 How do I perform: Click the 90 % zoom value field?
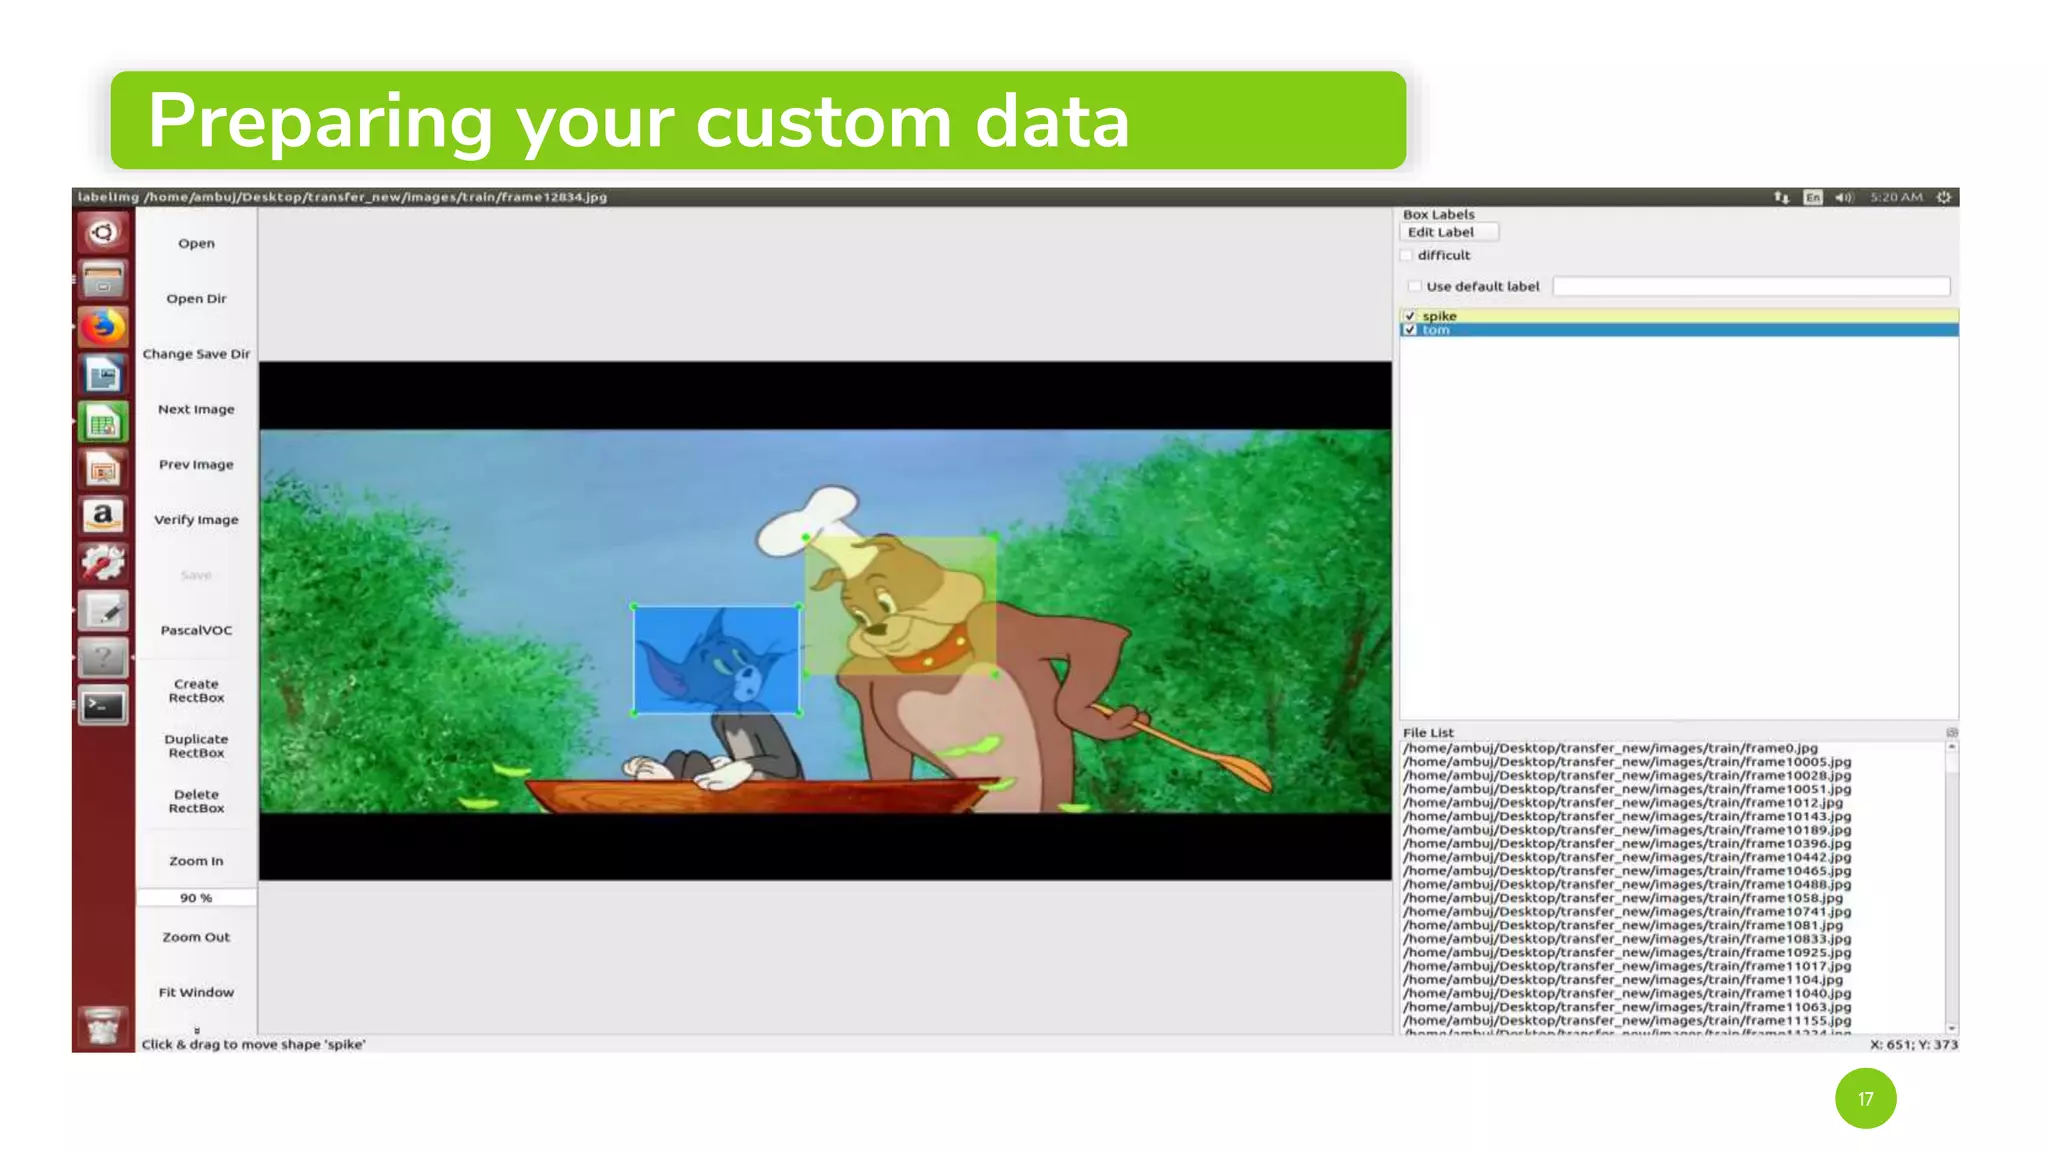[196, 898]
